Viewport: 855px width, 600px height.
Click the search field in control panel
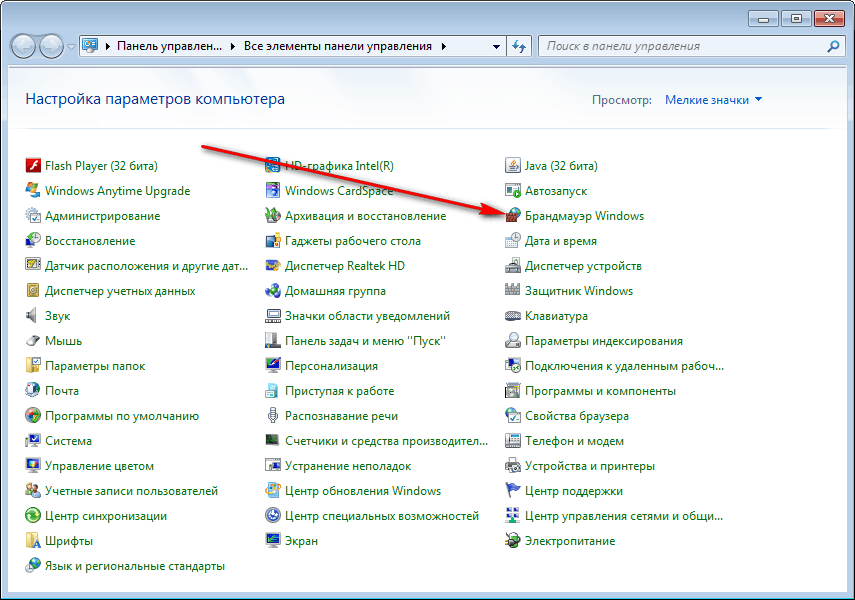tap(680, 46)
